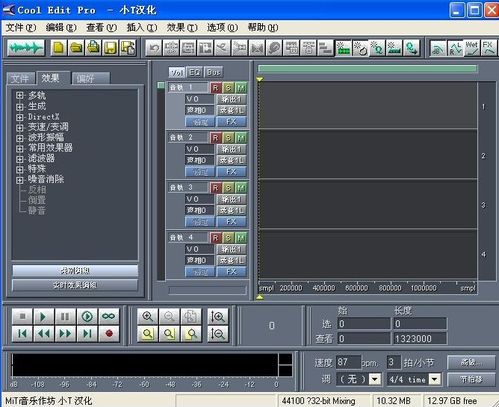Open the 效果(T) menu
The height and width of the screenshot is (407, 499).
[x=182, y=27]
